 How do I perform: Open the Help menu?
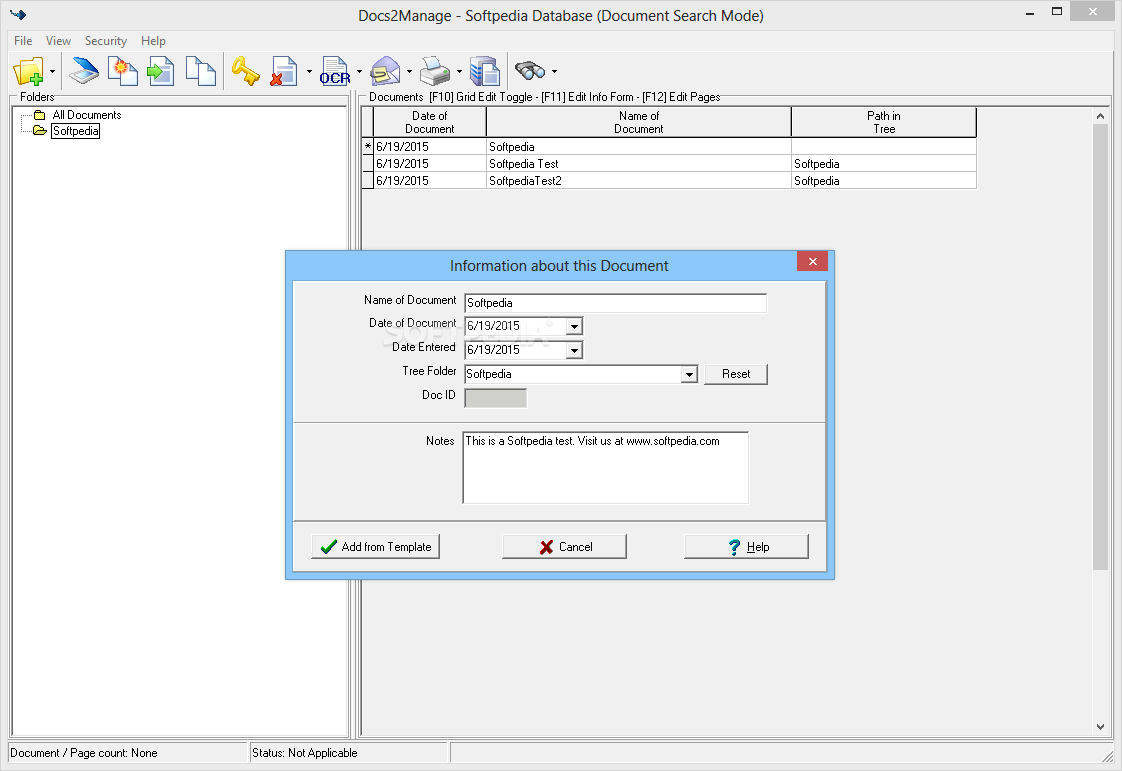[x=153, y=41]
